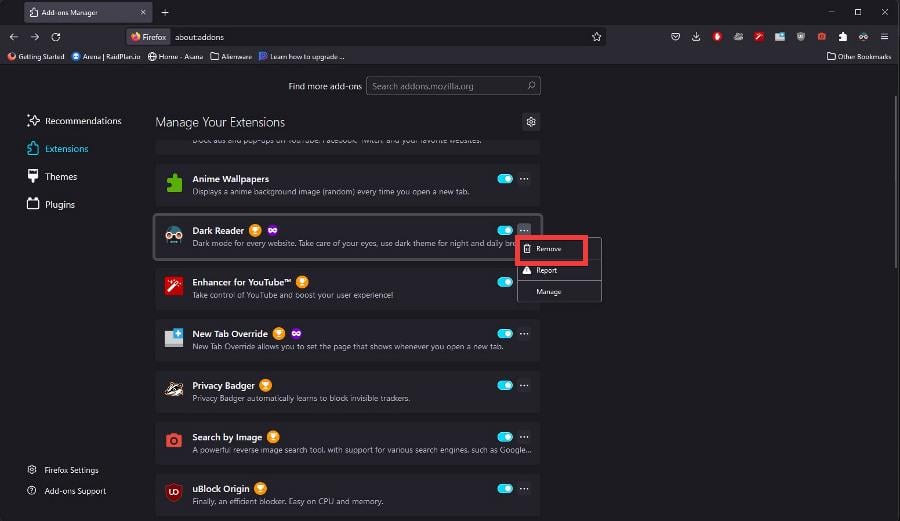Click the Privacy Badger recommended badge
The image size is (900, 521).
point(265,385)
